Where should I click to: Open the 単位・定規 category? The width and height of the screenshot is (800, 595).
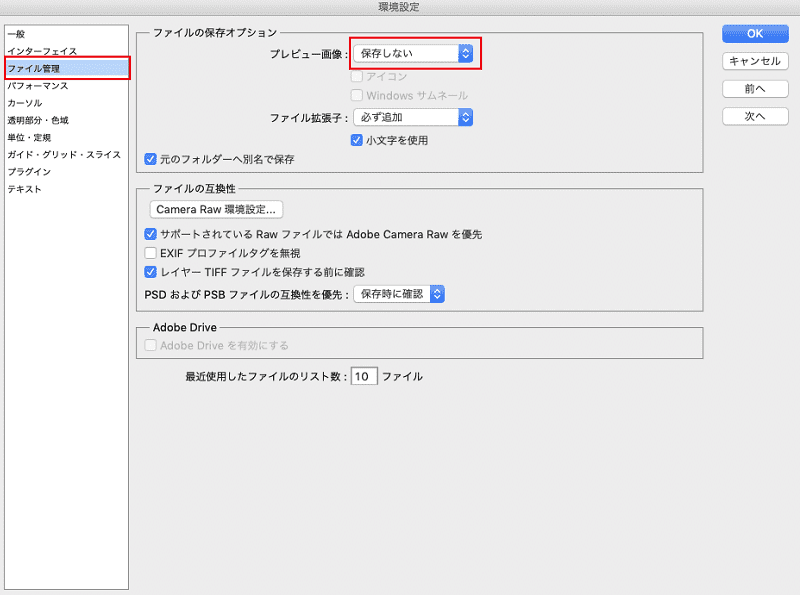(66, 138)
